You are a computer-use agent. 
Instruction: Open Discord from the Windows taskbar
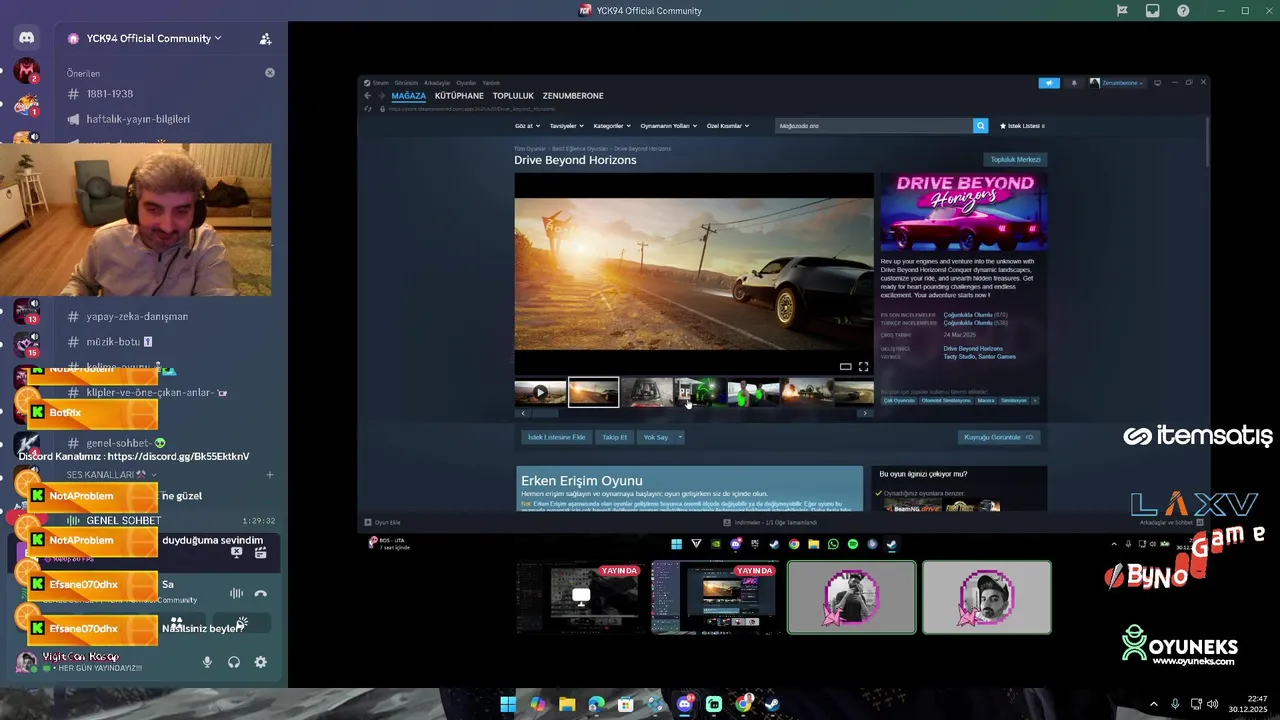coord(685,704)
